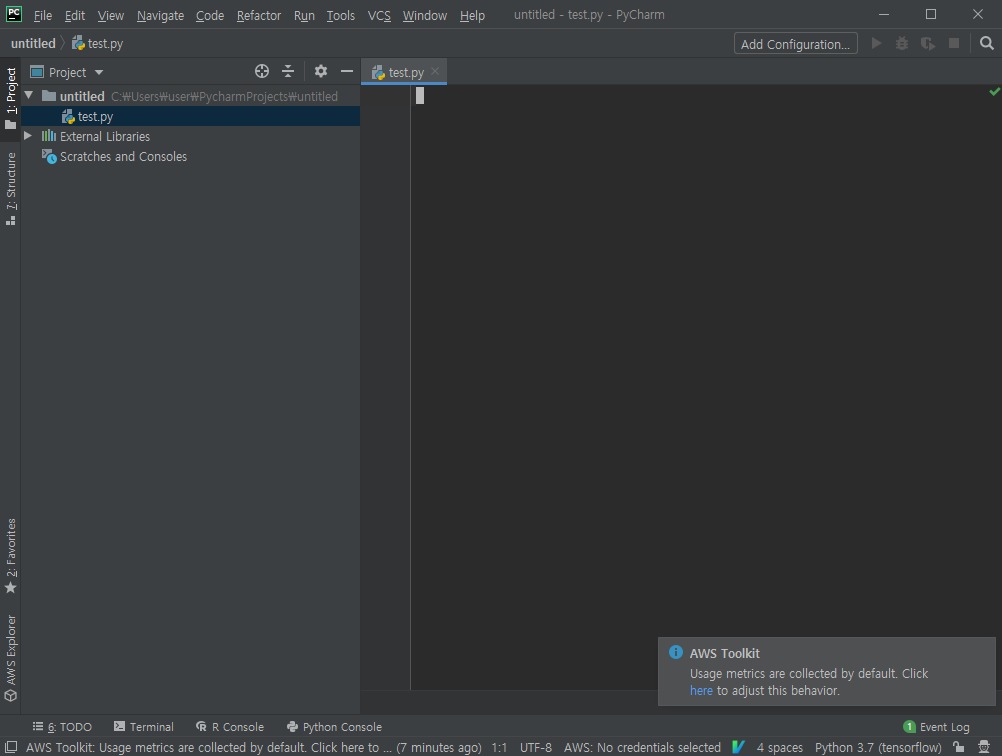This screenshot has height=756, width=1002.
Task: Open the Event Log tool window
Action: coord(936,727)
